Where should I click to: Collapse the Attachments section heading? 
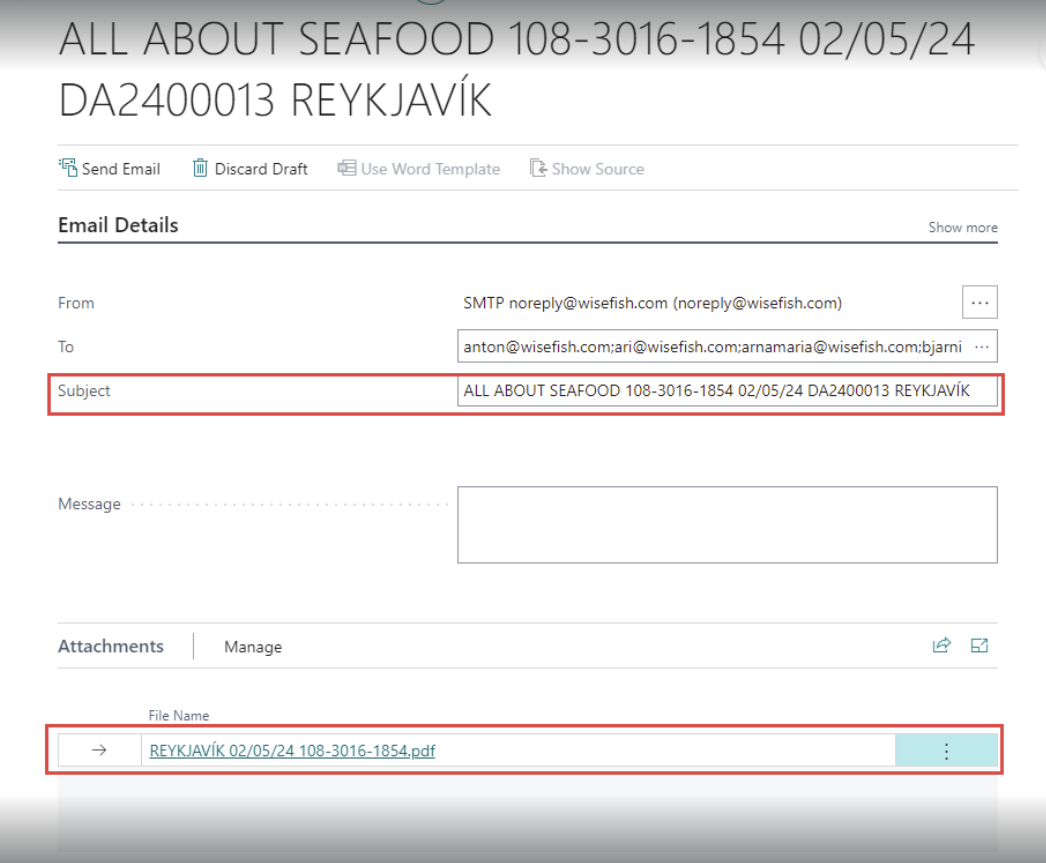(111, 646)
